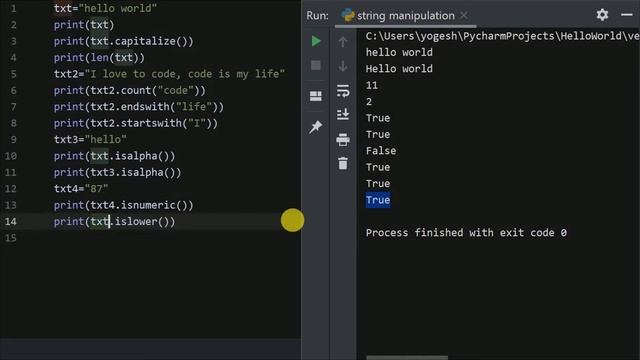Click print(txt.capitalize()) on line 3

(x=124, y=41)
